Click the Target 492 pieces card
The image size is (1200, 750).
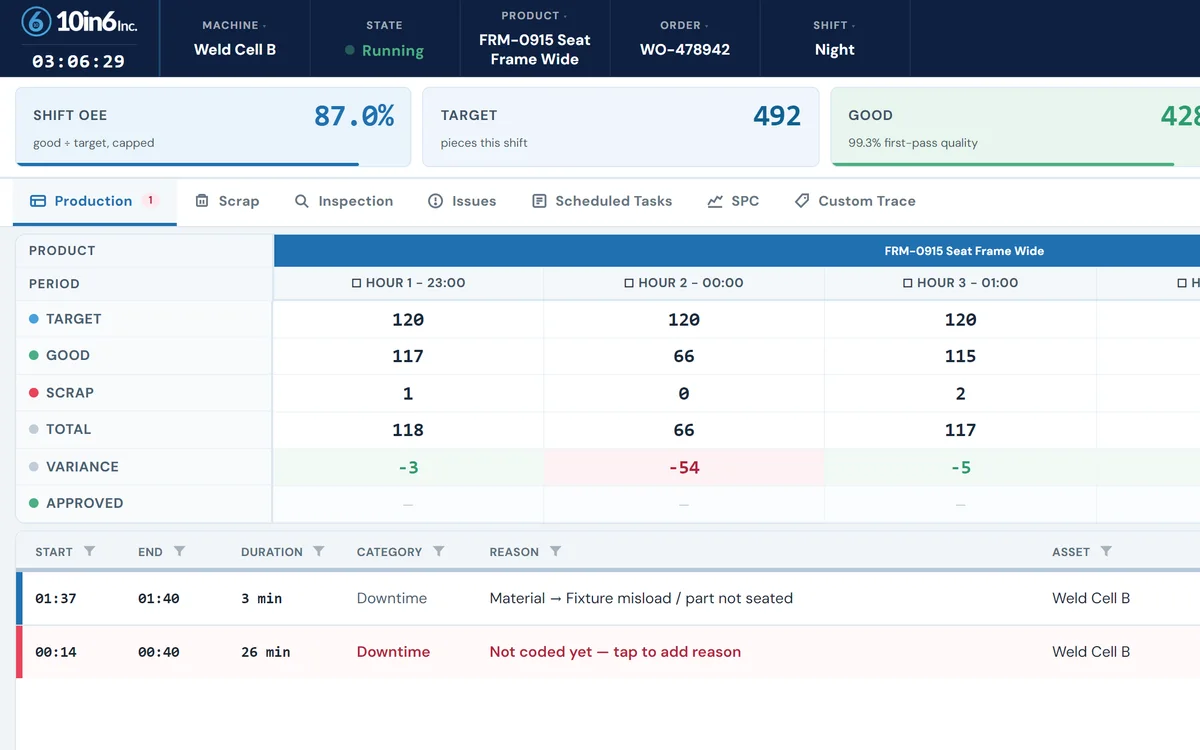(620, 127)
